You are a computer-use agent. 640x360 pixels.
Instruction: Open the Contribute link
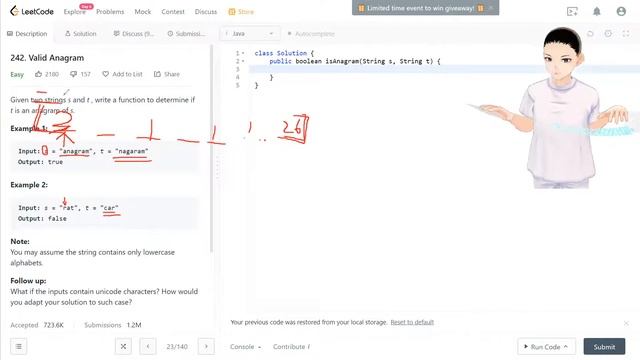coord(291,347)
